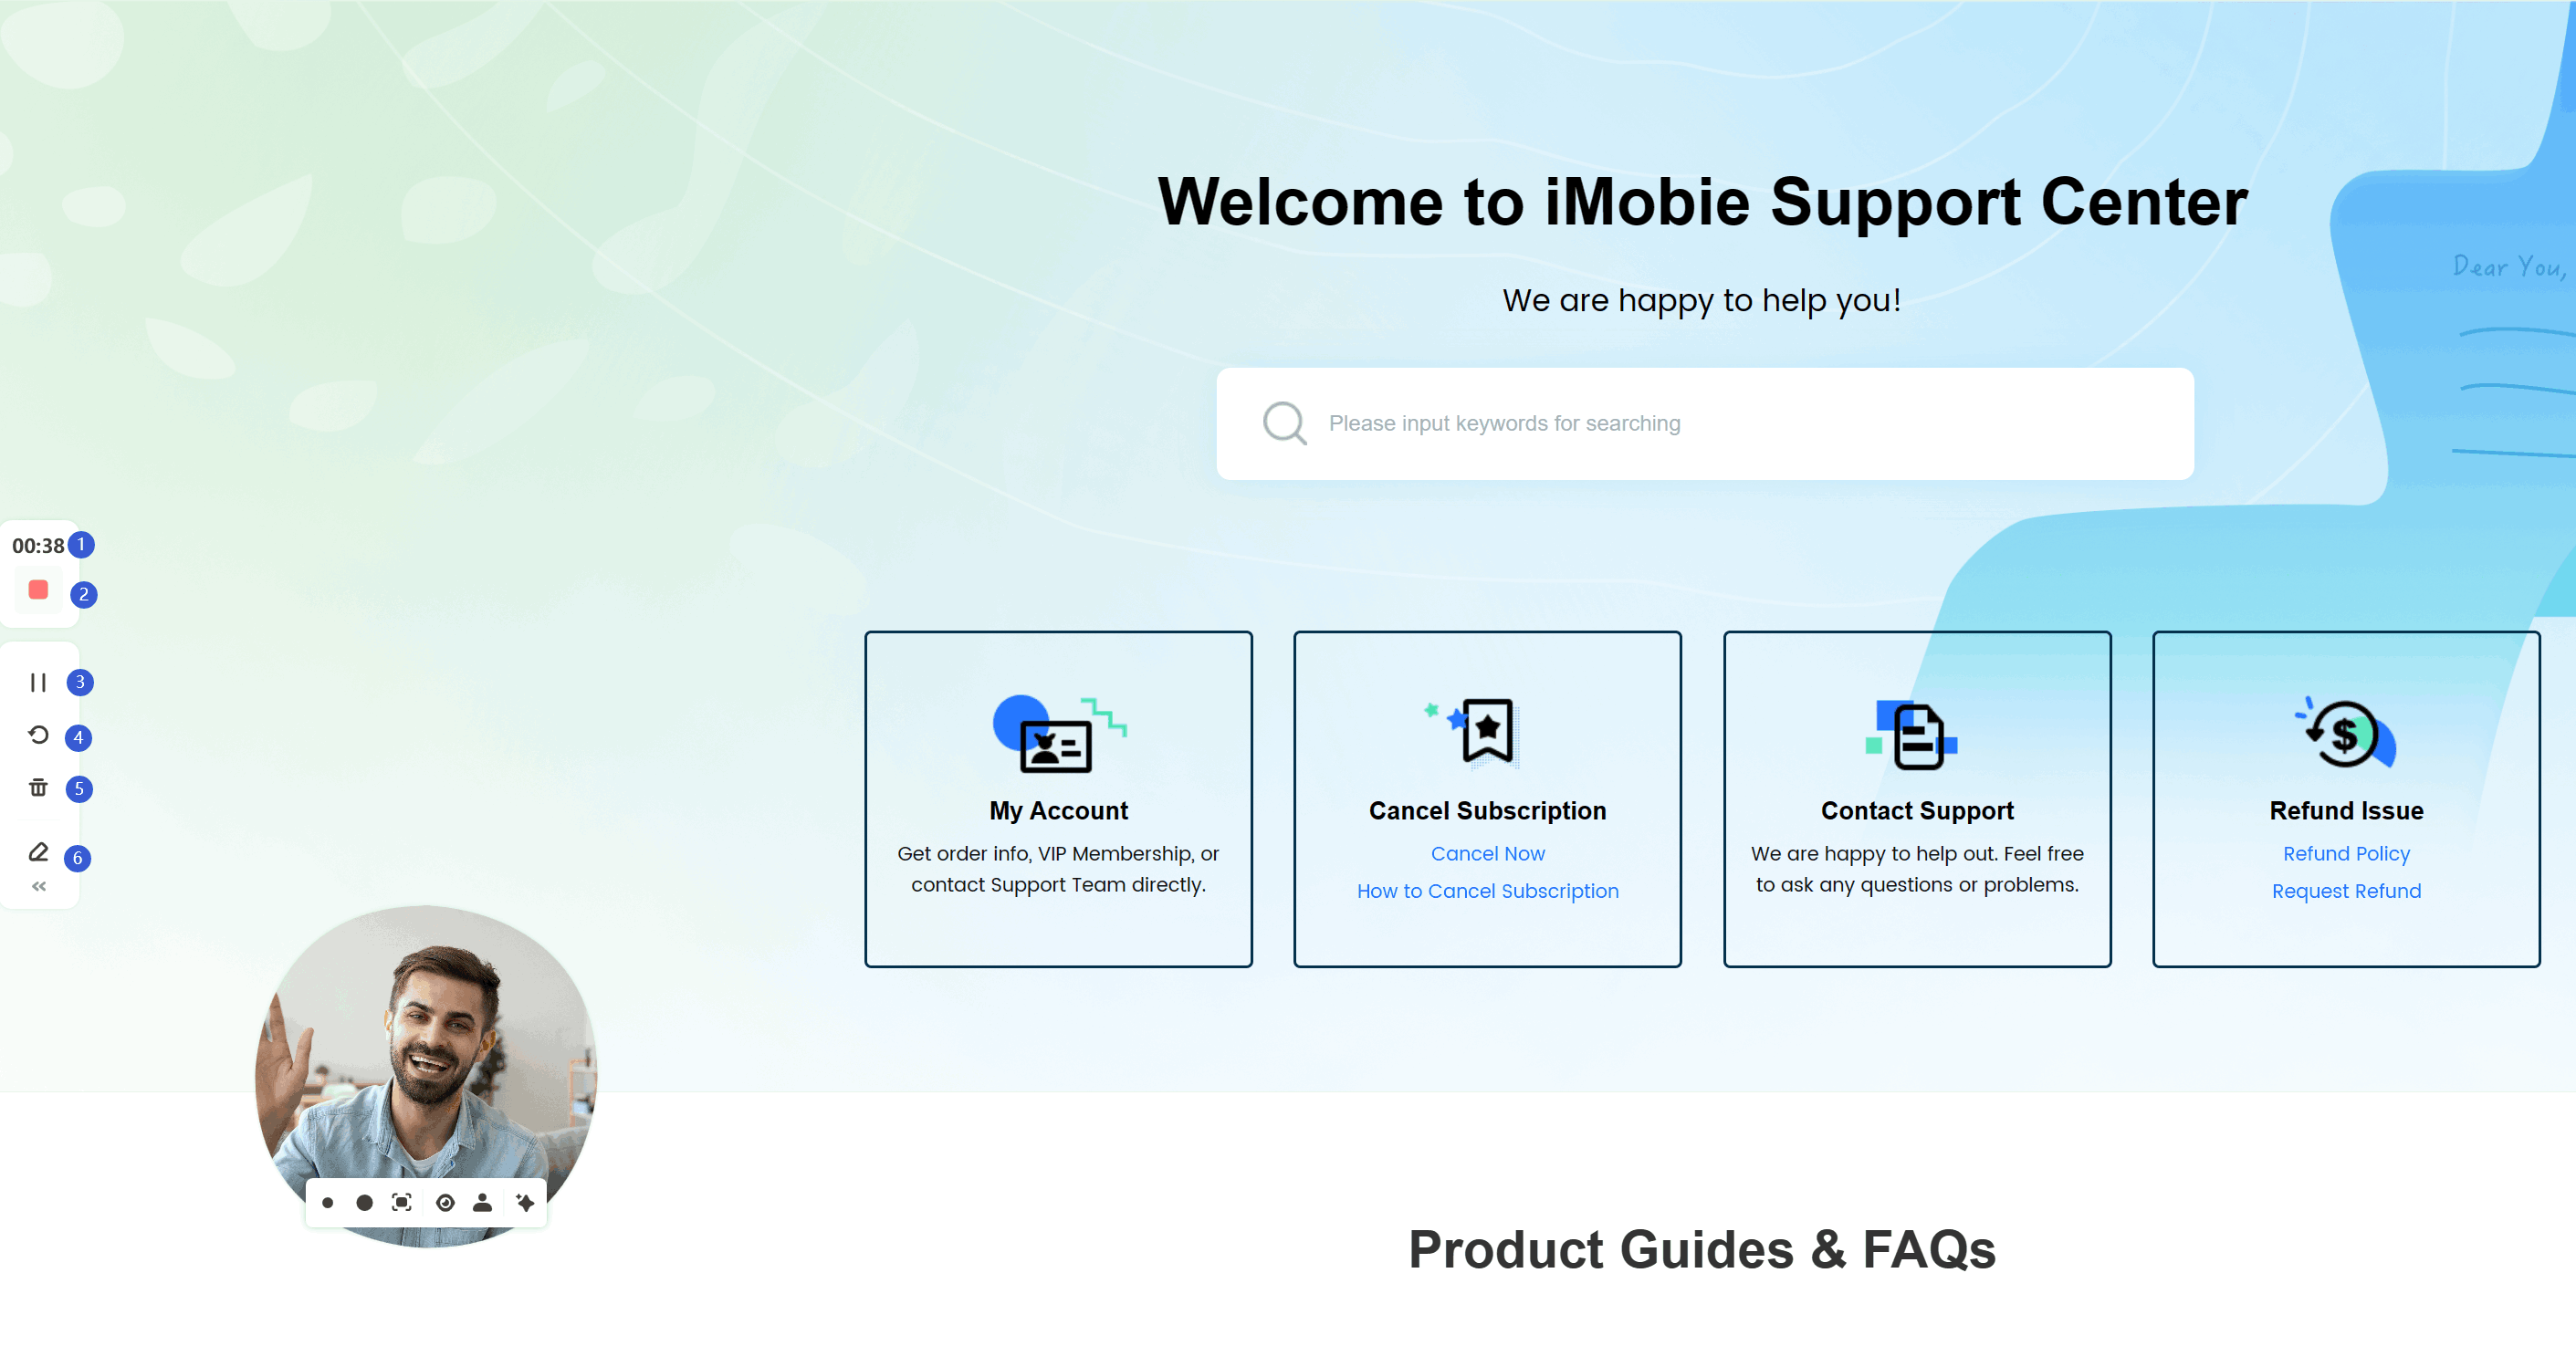Click the Cancel Now subscription link
This screenshot has height=1346, width=2576.
[x=1486, y=852]
